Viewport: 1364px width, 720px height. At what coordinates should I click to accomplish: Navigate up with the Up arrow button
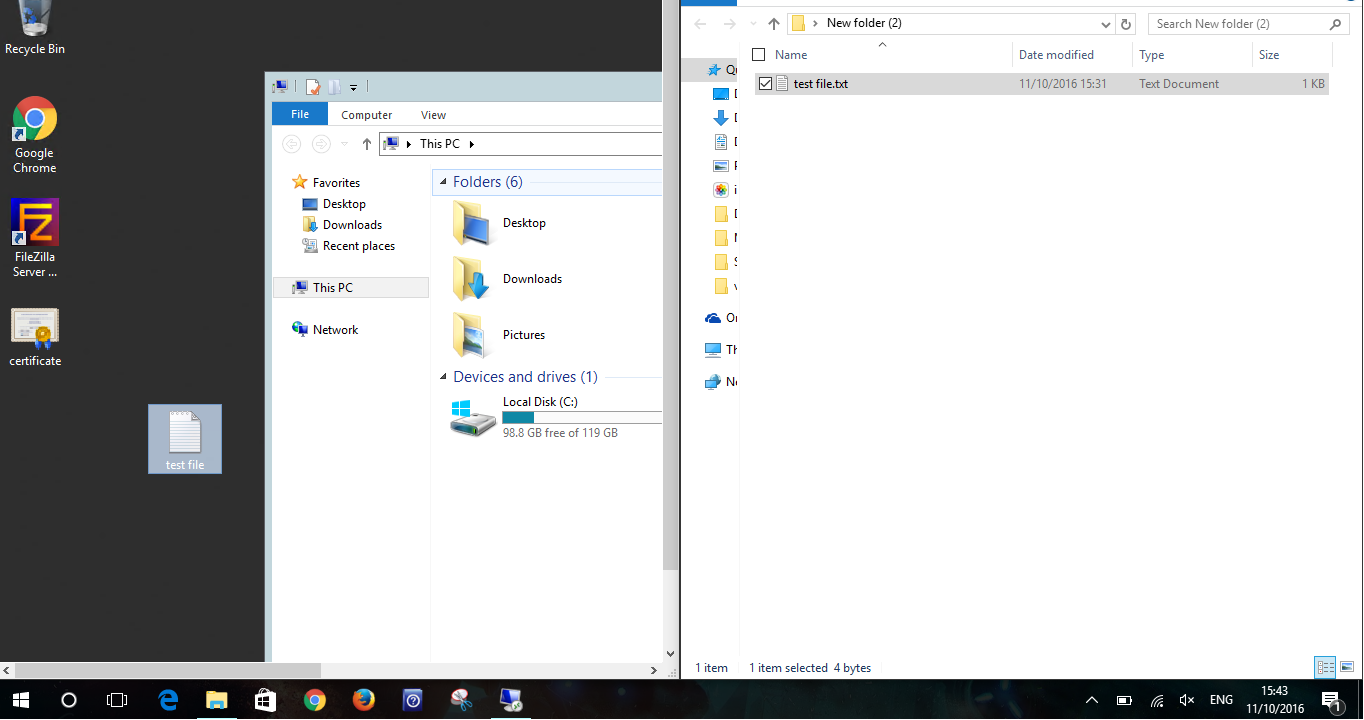(x=773, y=23)
